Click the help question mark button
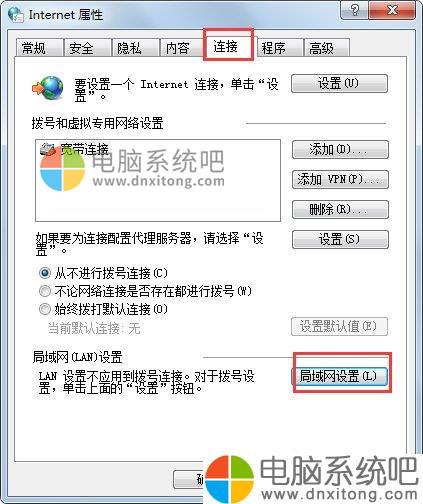This screenshot has width=423, height=504. (x=354, y=10)
